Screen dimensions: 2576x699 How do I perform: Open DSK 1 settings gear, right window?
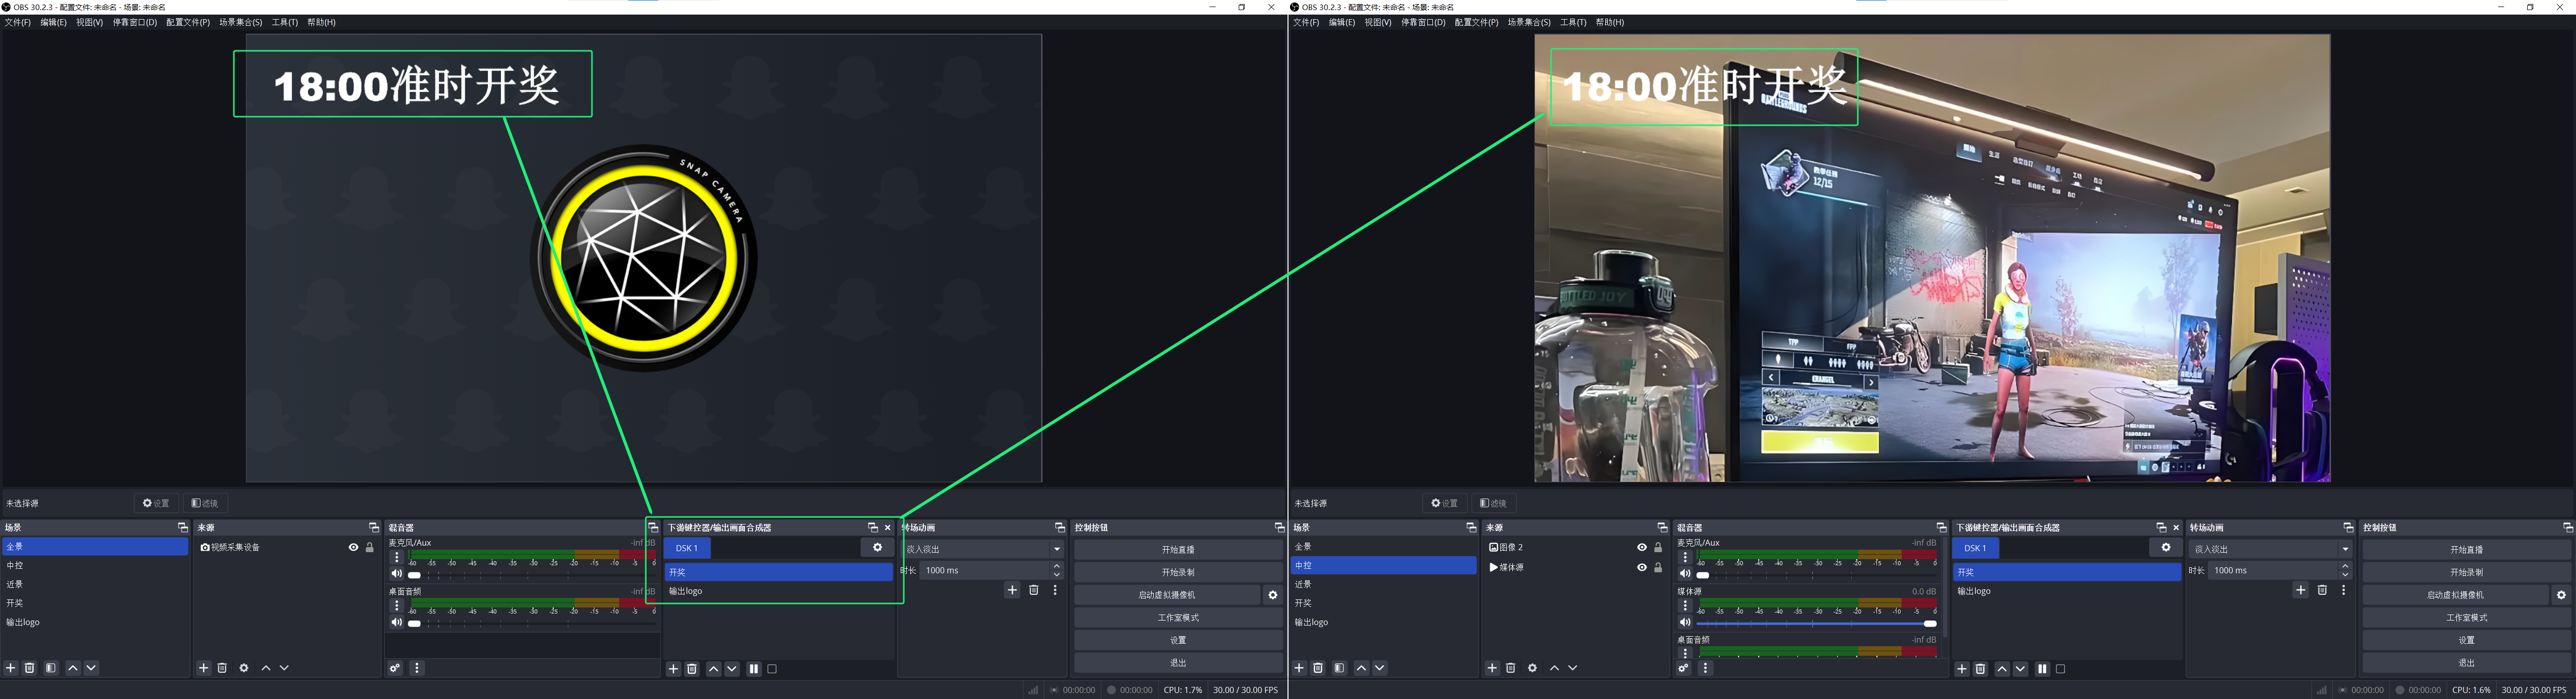click(x=2165, y=547)
